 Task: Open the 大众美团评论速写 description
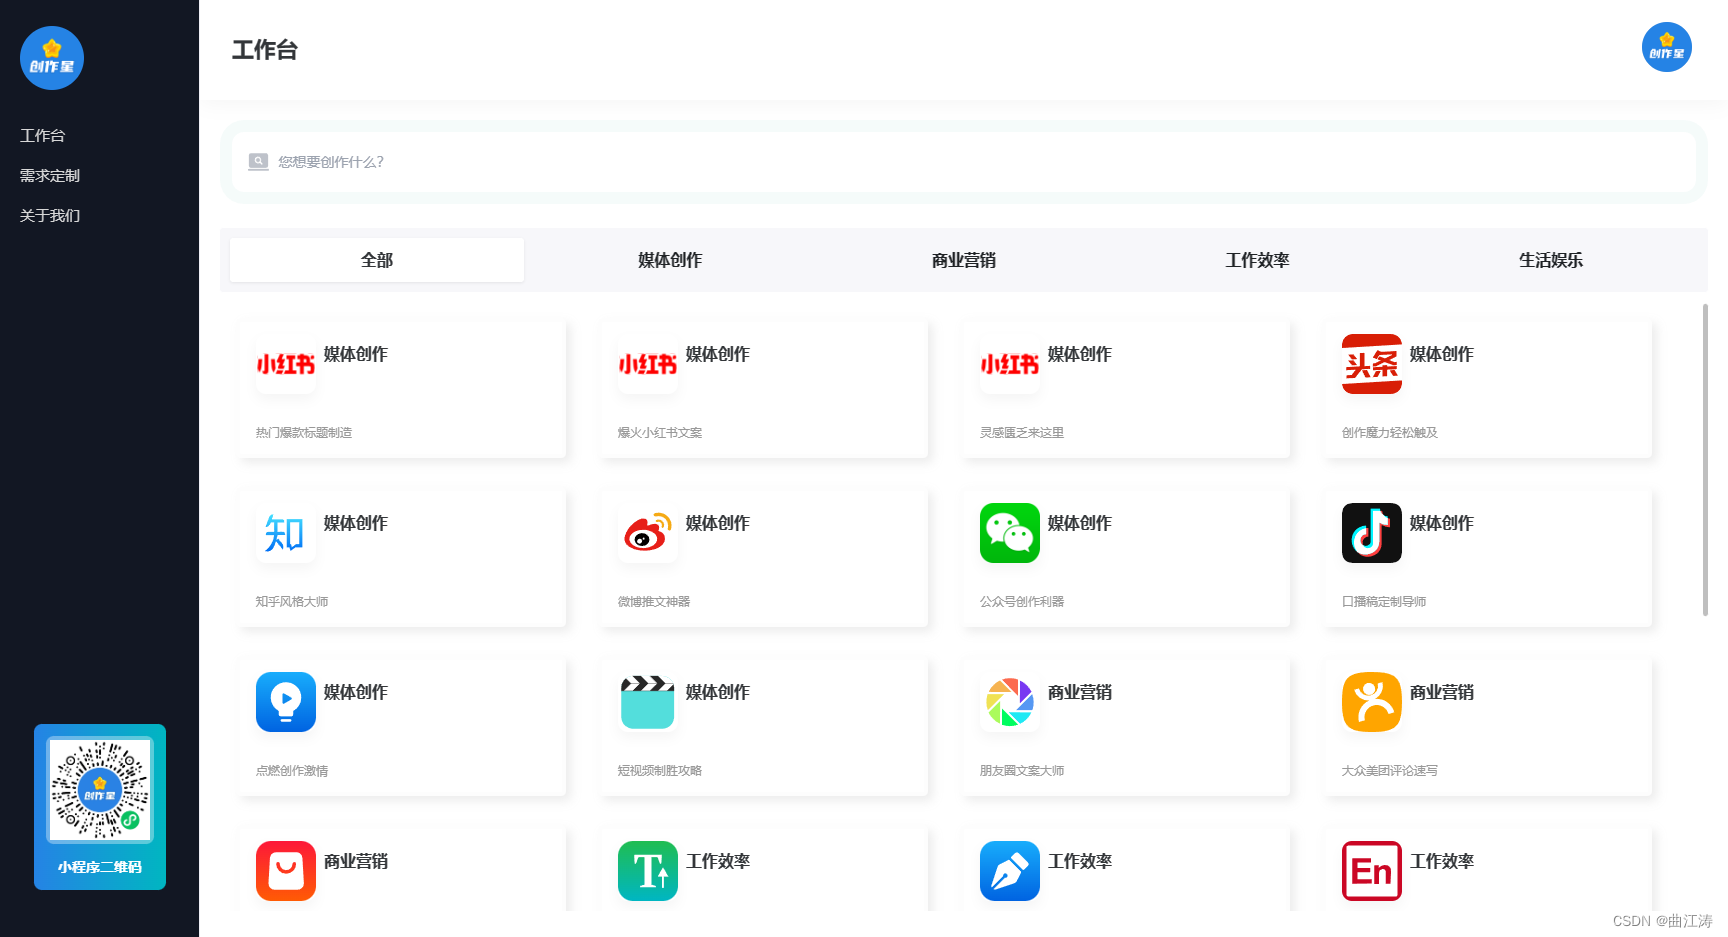point(1390,771)
